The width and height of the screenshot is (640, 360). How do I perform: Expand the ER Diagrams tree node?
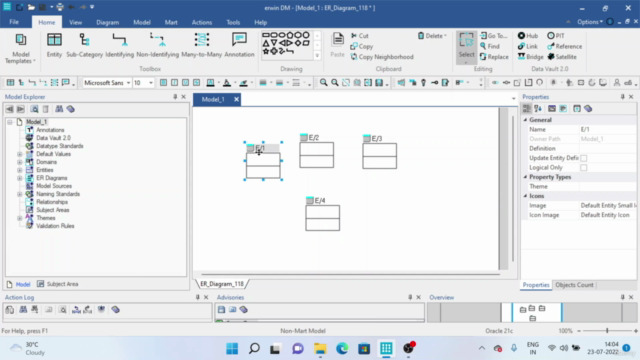click(x=20, y=178)
